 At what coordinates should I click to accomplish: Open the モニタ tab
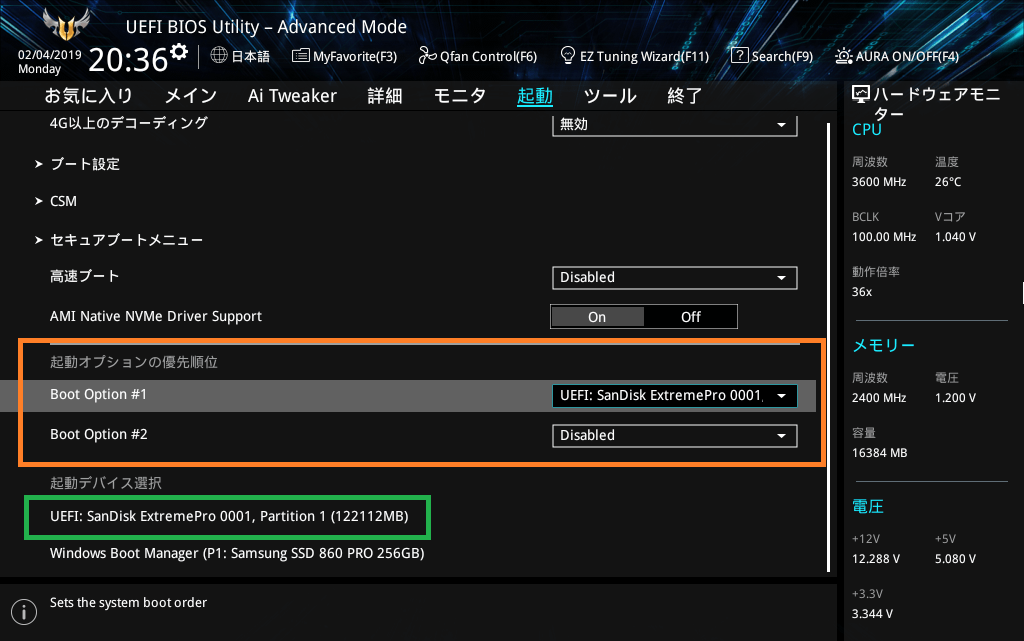click(460, 96)
